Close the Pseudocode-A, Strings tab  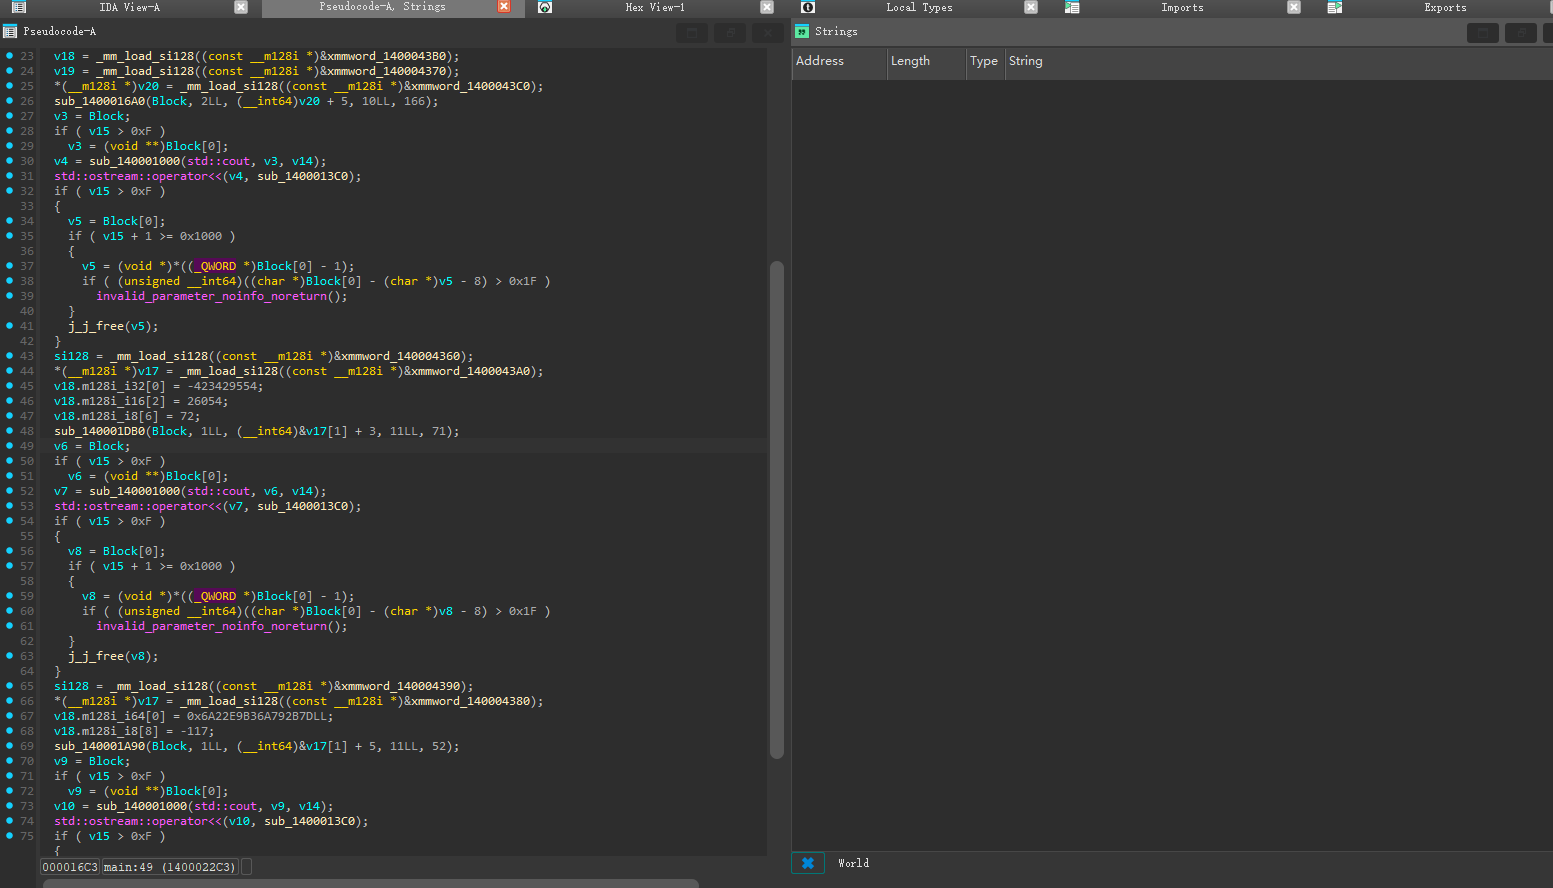point(504,7)
